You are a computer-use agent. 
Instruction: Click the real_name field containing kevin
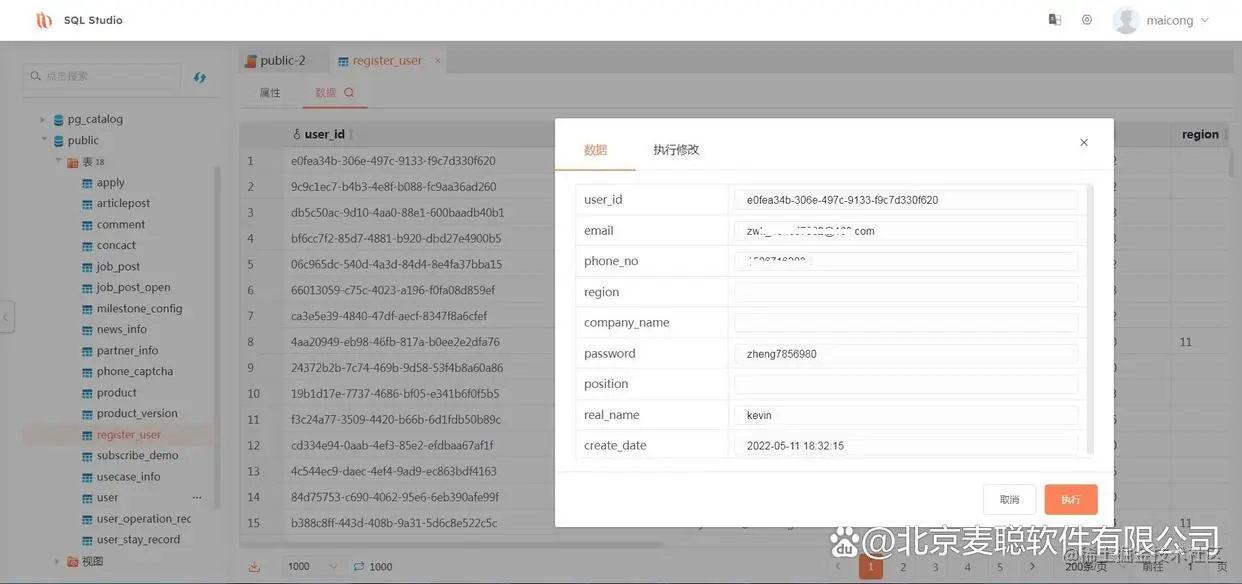906,415
